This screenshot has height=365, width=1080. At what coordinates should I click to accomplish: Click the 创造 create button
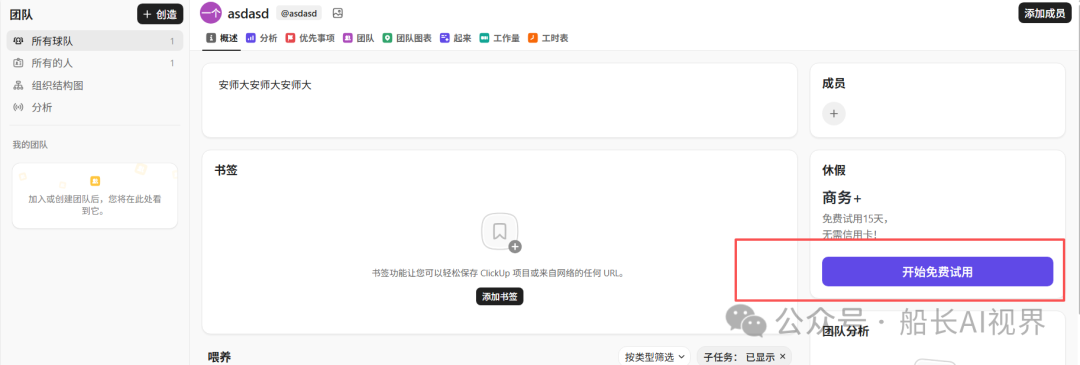[x=160, y=14]
